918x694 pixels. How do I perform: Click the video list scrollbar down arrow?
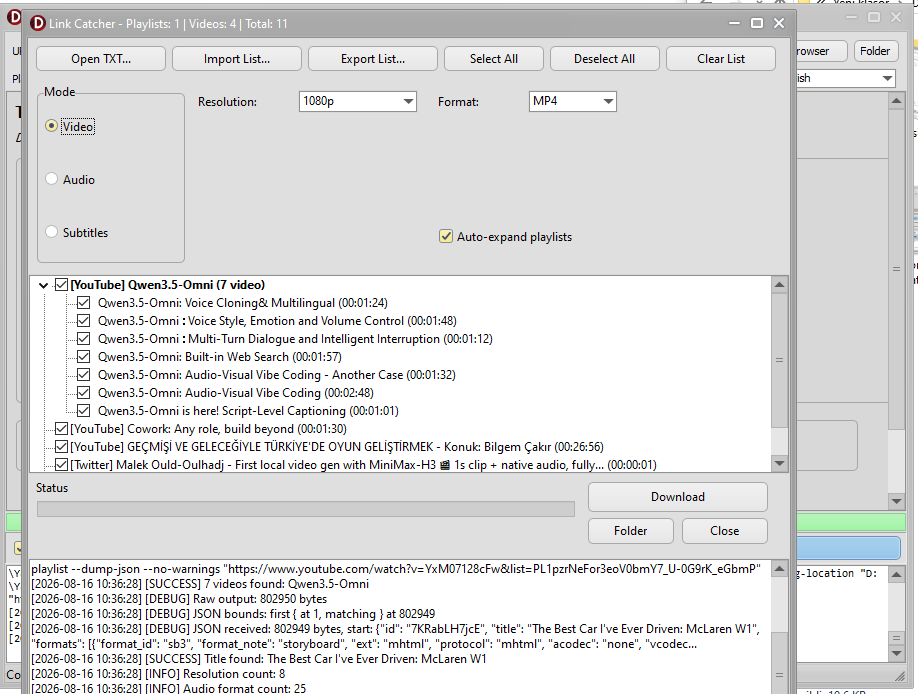[x=779, y=464]
